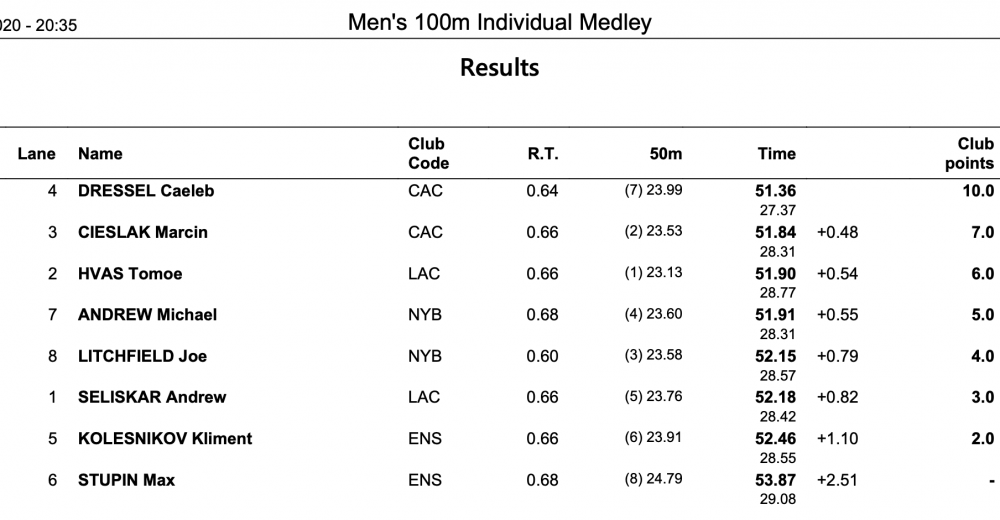Click KOLESNIKOV Kliment's name
The width and height of the screenshot is (1000, 520).
[x=165, y=438]
